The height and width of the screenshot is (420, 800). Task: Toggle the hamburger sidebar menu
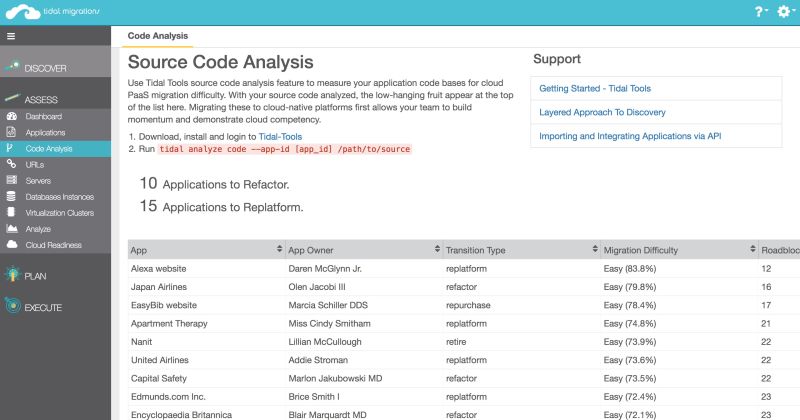[11, 36]
